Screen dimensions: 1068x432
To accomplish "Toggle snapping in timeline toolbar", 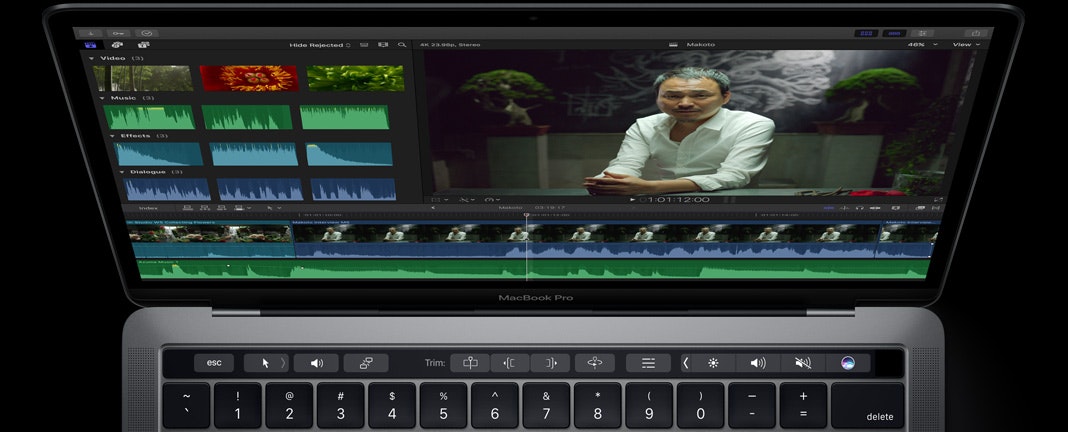I will pyautogui.click(x=875, y=208).
